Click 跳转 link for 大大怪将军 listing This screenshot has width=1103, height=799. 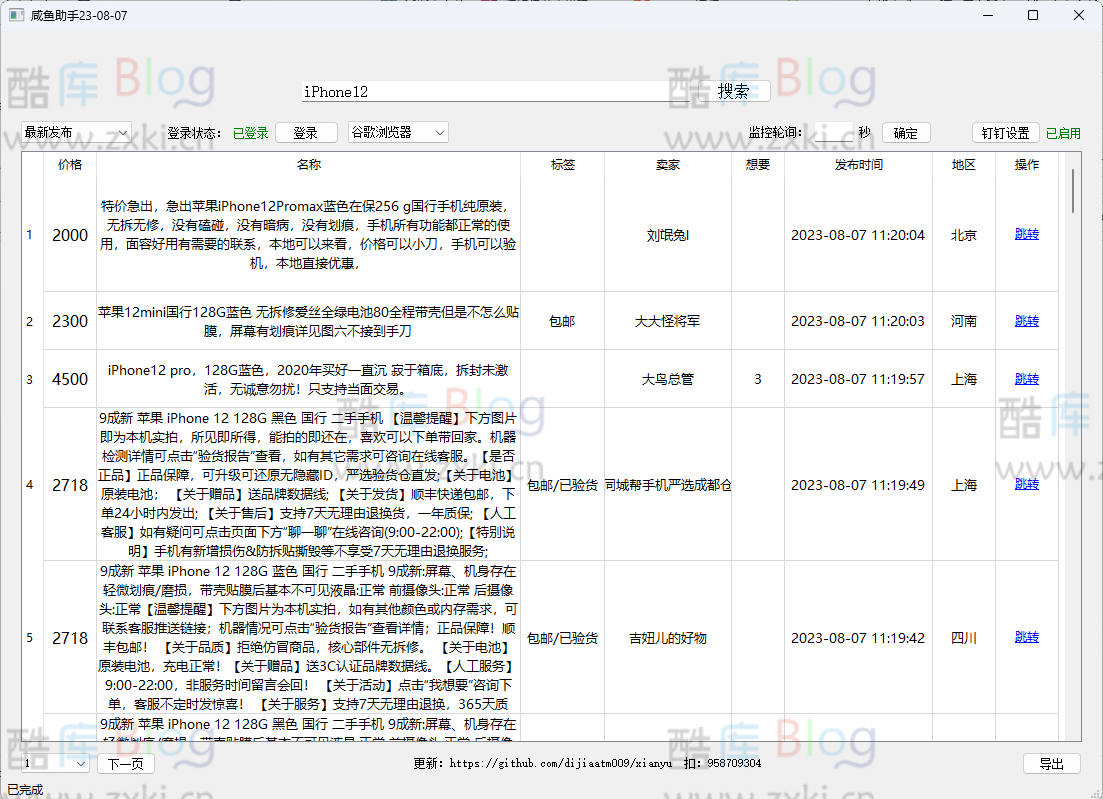[x=1026, y=320]
